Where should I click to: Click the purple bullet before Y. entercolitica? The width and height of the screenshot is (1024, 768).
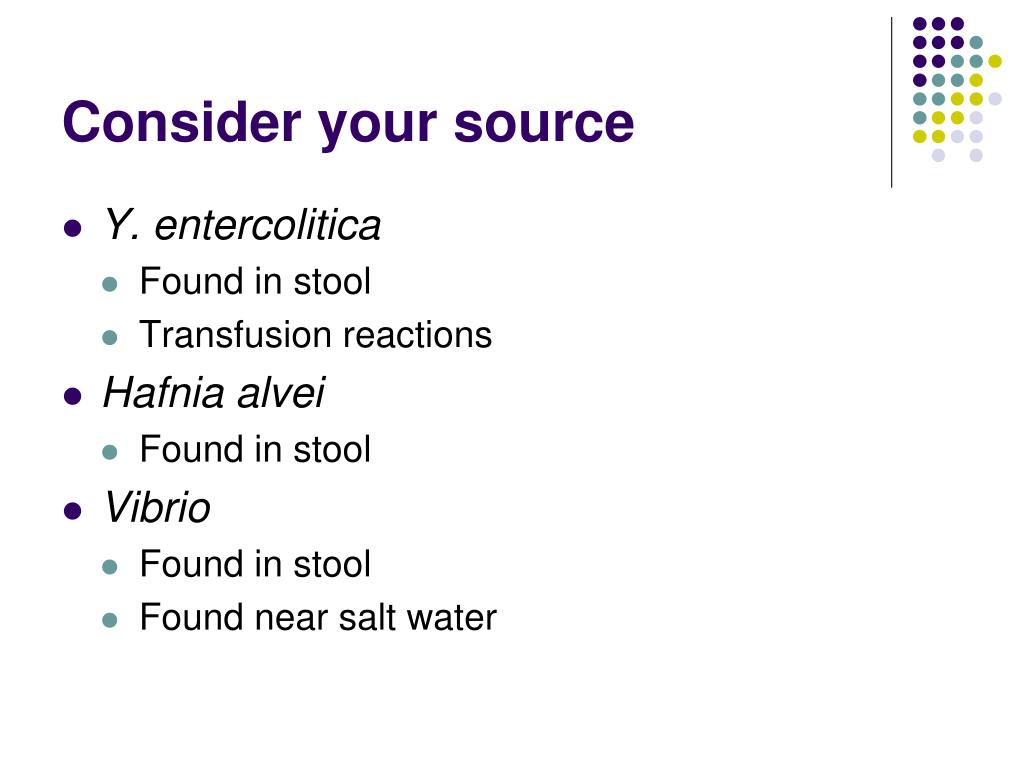point(72,229)
